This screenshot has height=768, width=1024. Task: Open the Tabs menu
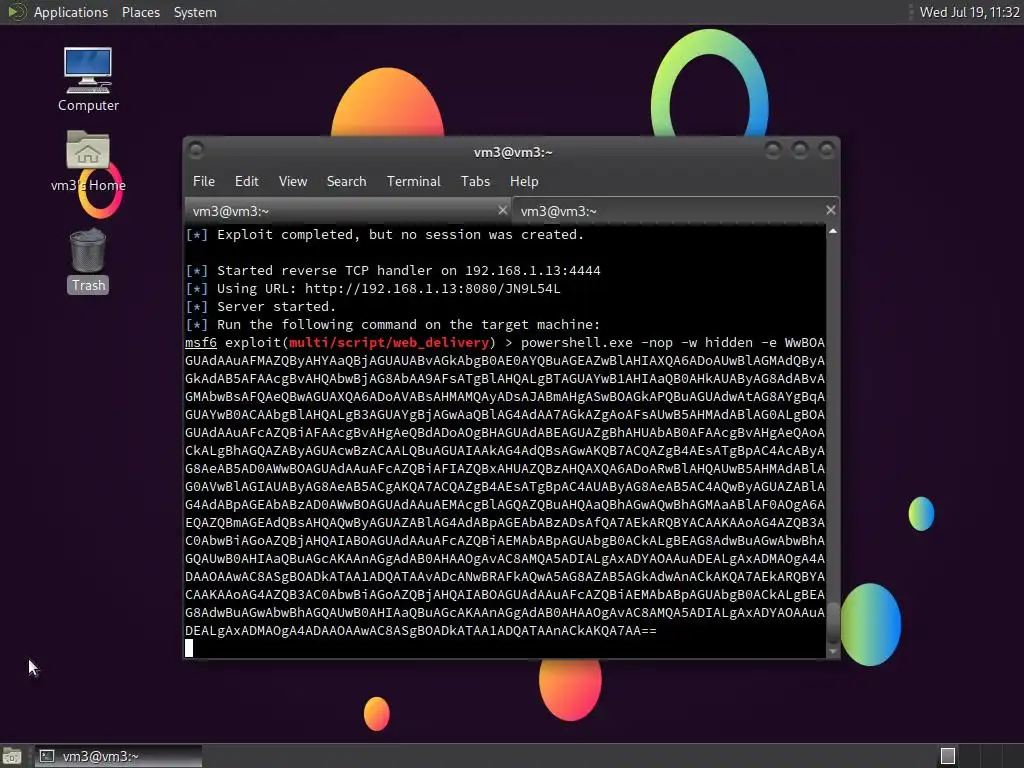pos(475,182)
